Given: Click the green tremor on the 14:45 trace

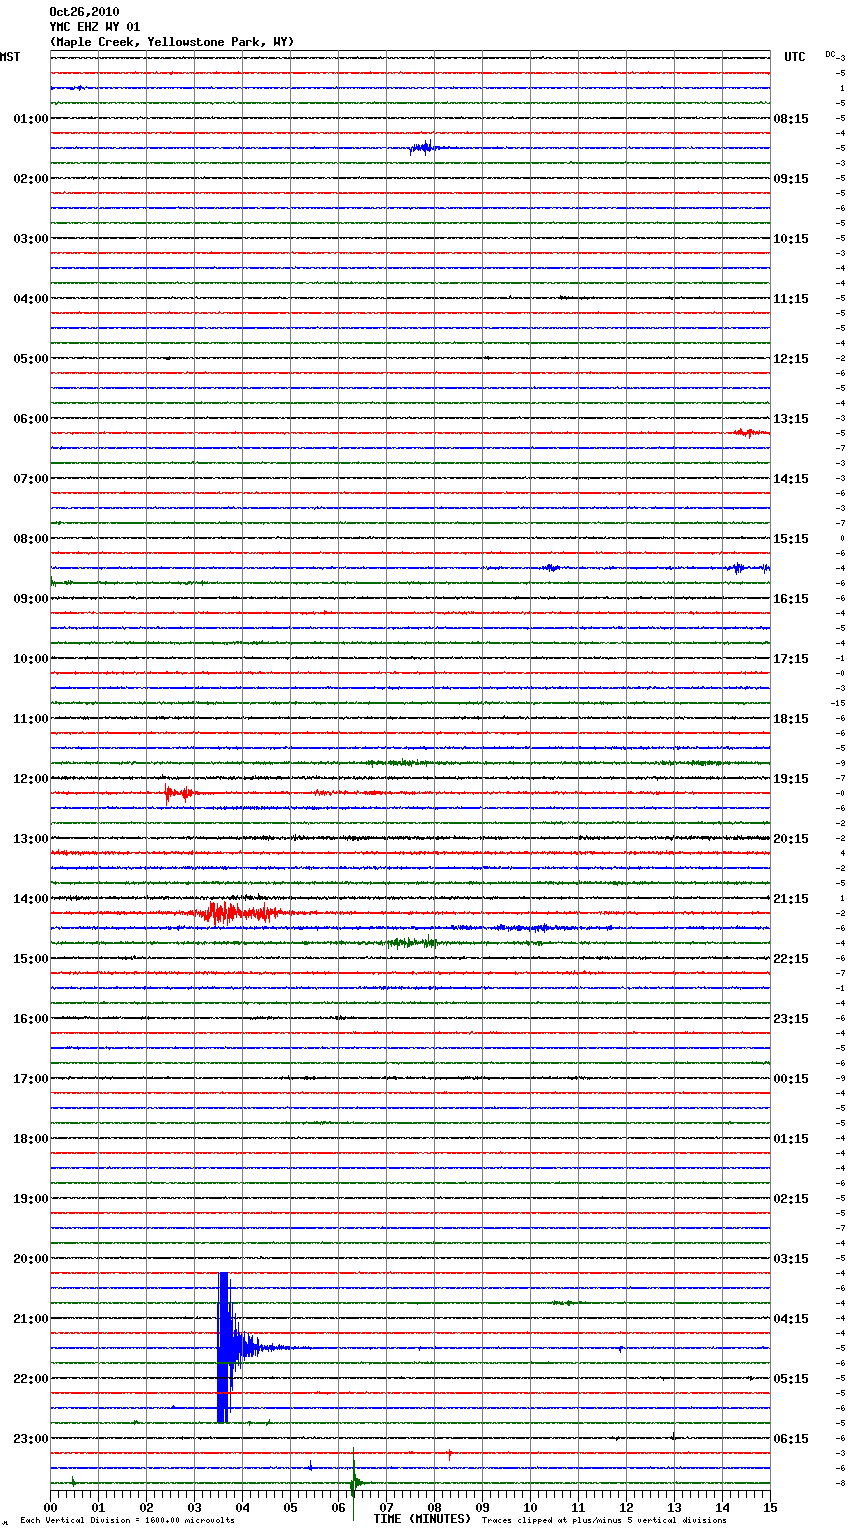Looking at the screenshot, I should [x=412, y=942].
